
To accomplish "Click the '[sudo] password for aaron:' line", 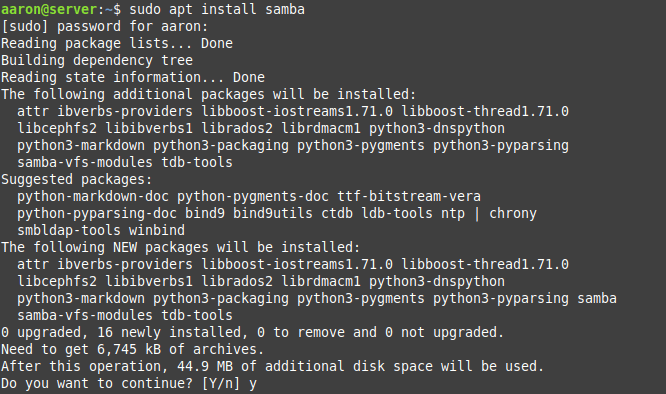I will (104, 27).
